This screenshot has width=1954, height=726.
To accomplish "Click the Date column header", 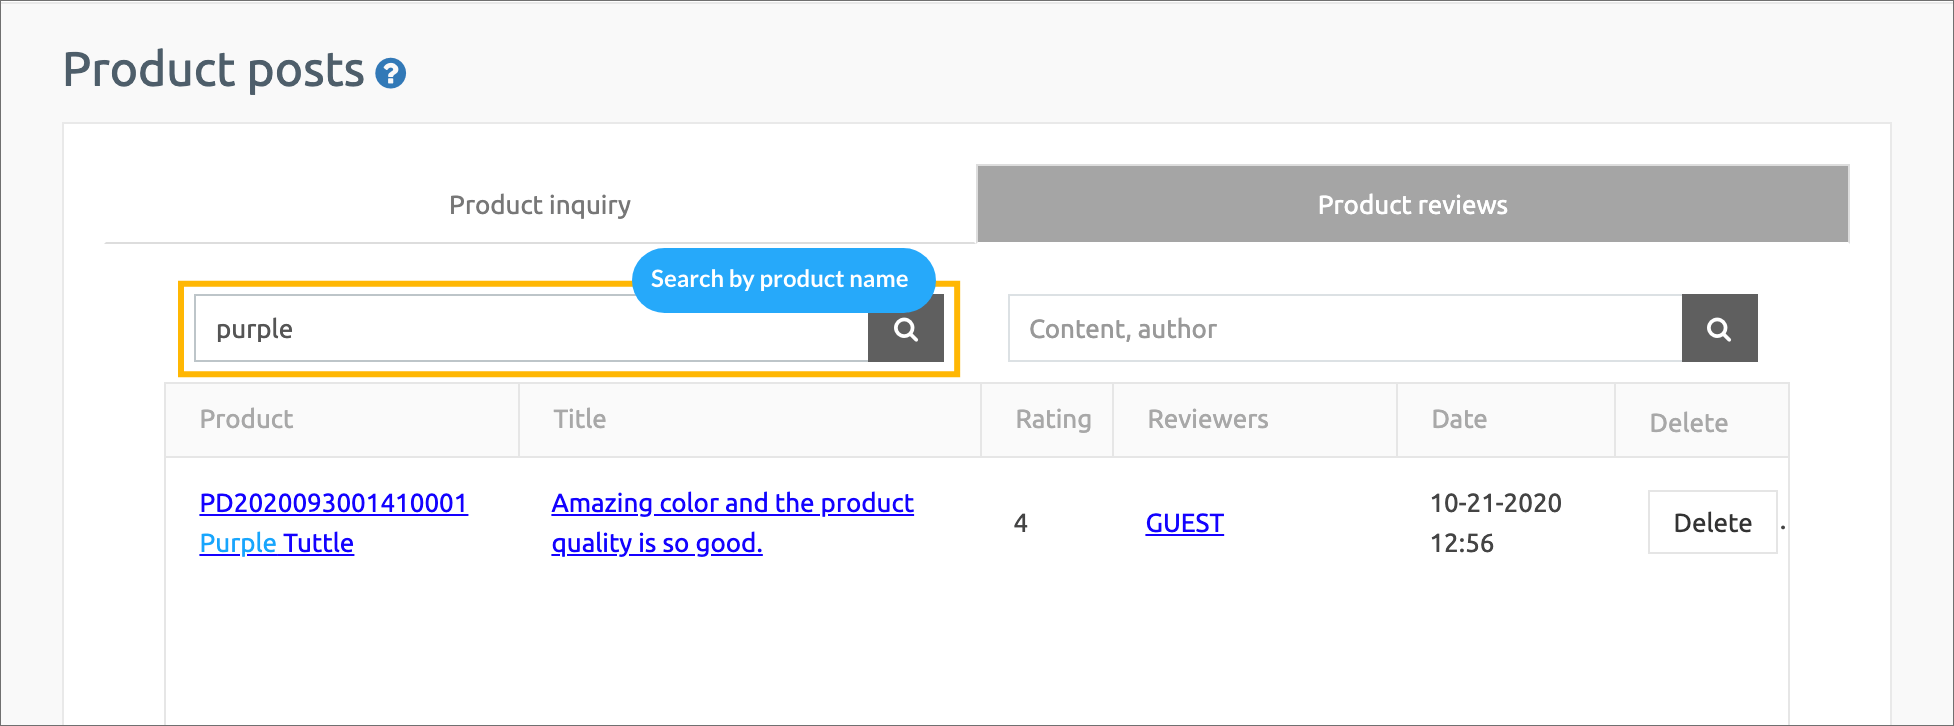I will pos(1458,419).
